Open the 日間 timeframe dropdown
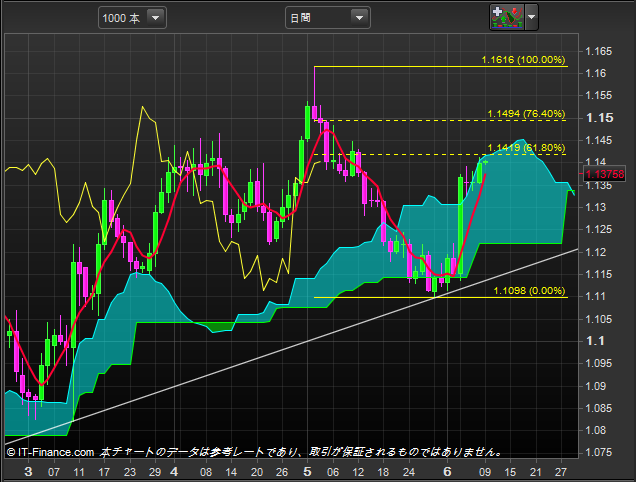This screenshot has height=482, width=636. (x=328, y=18)
